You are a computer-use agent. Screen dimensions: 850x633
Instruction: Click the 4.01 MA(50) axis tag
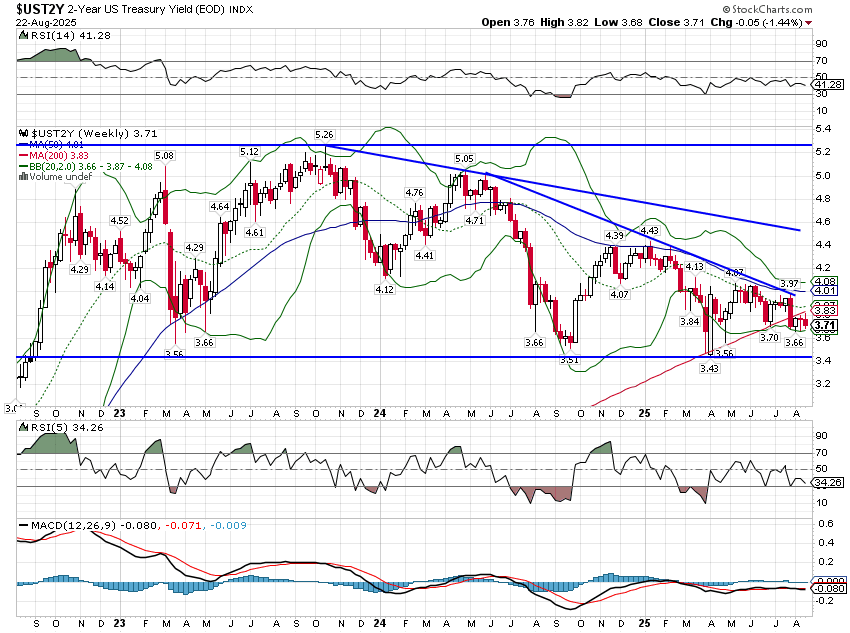pos(825,290)
